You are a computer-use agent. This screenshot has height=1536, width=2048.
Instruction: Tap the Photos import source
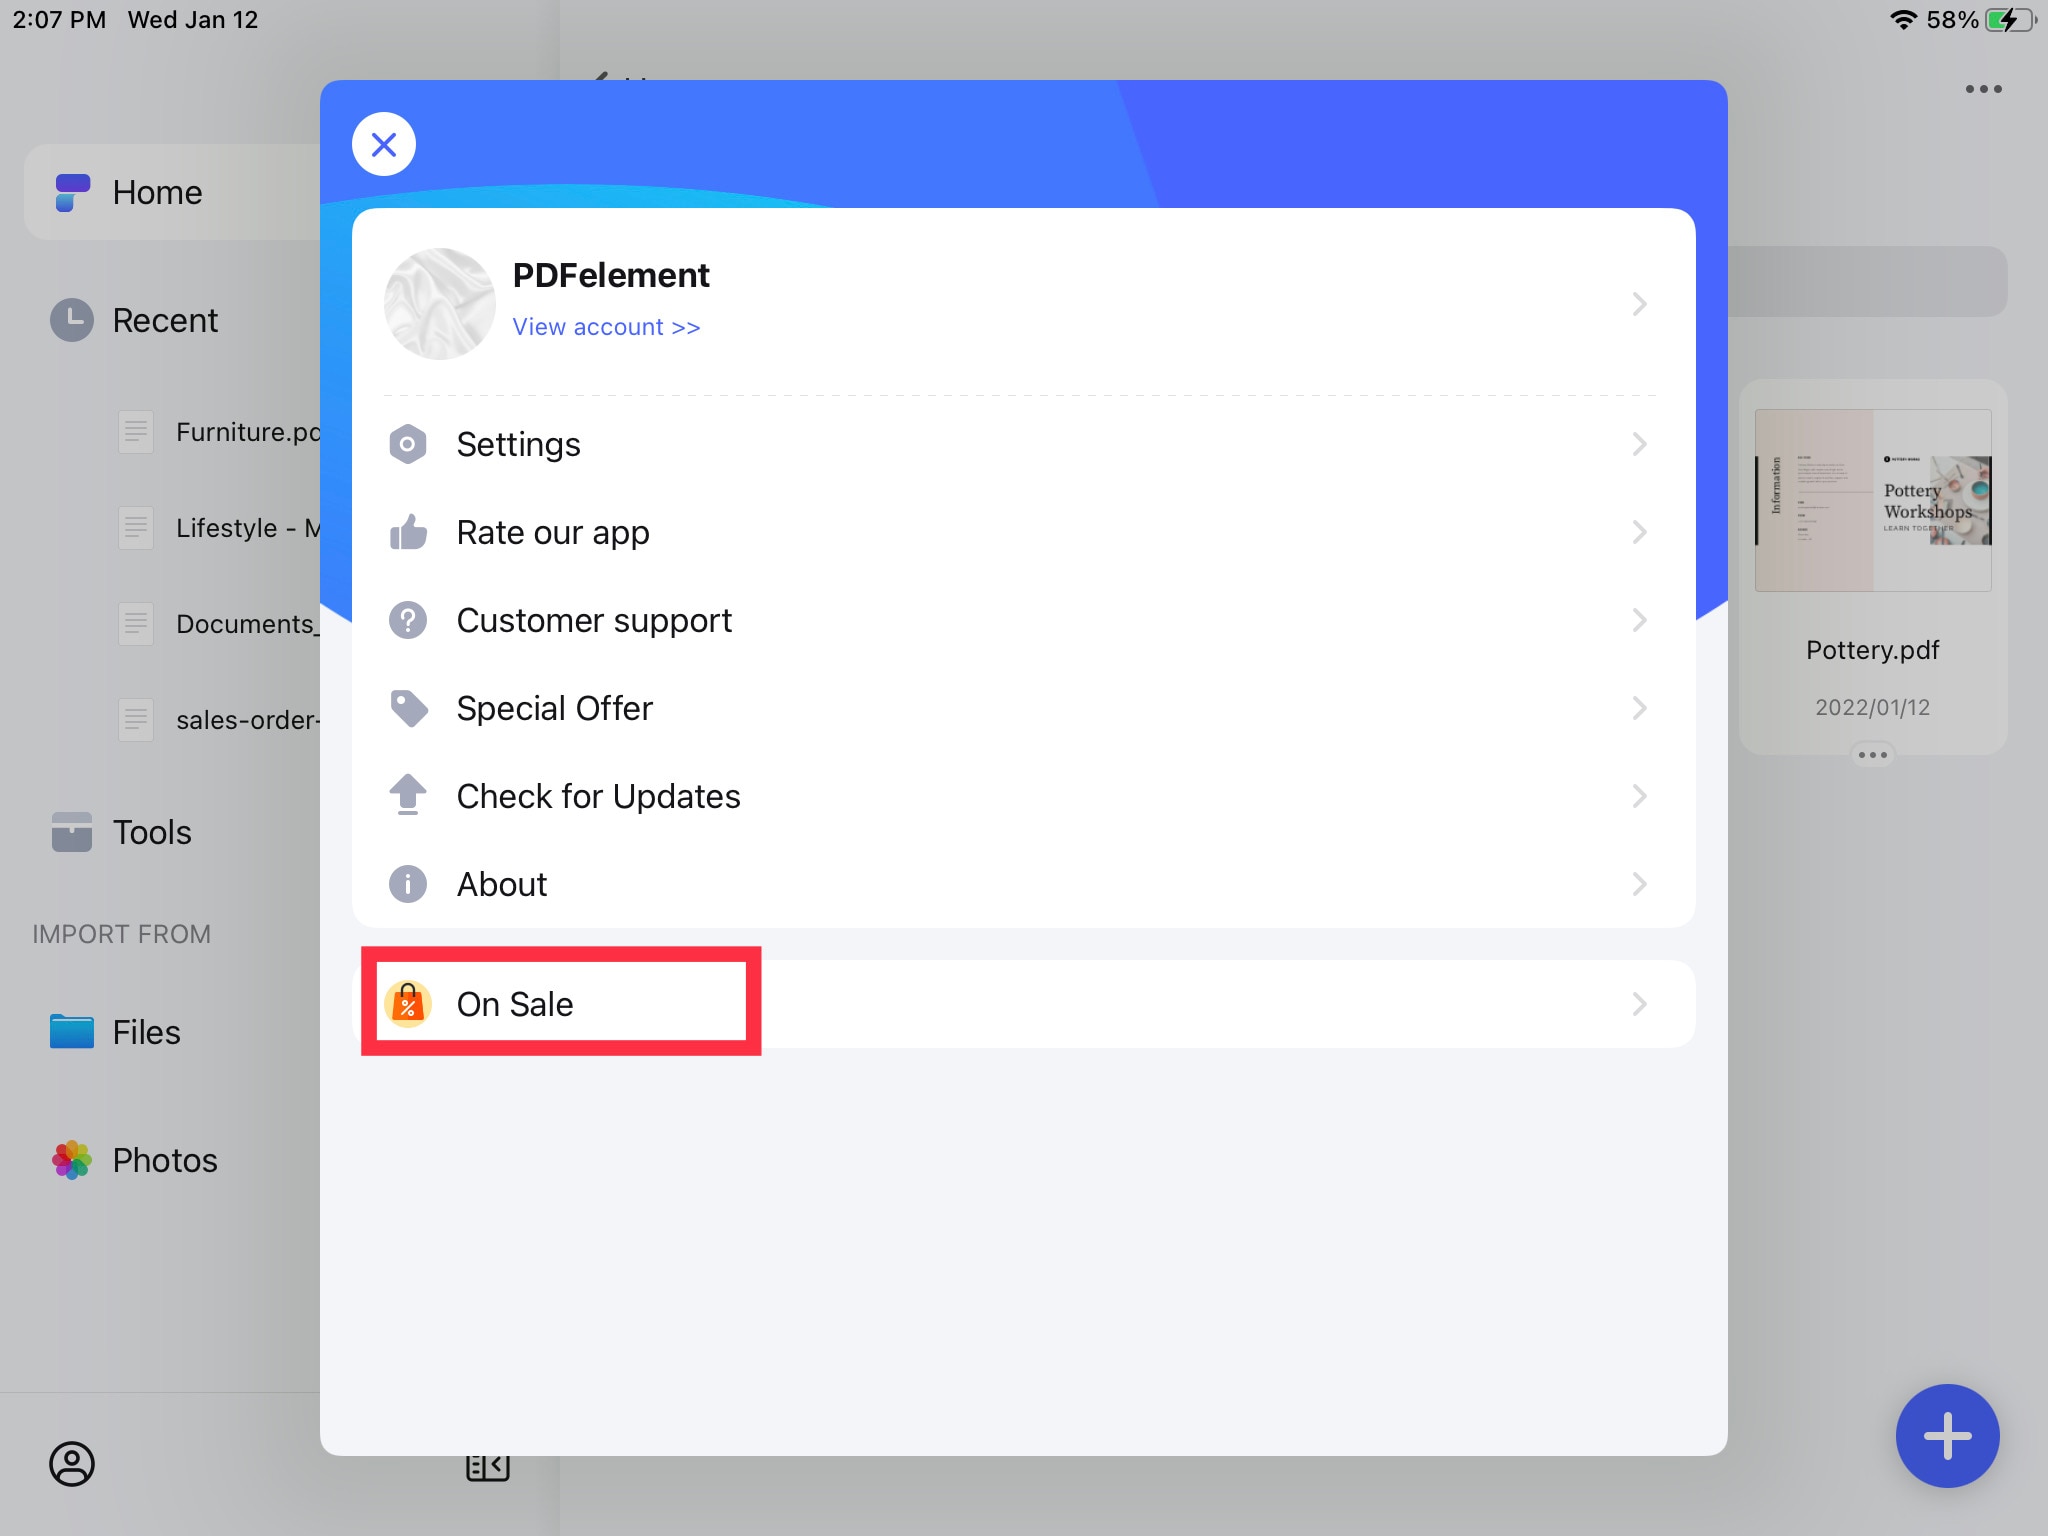(x=164, y=1160)
